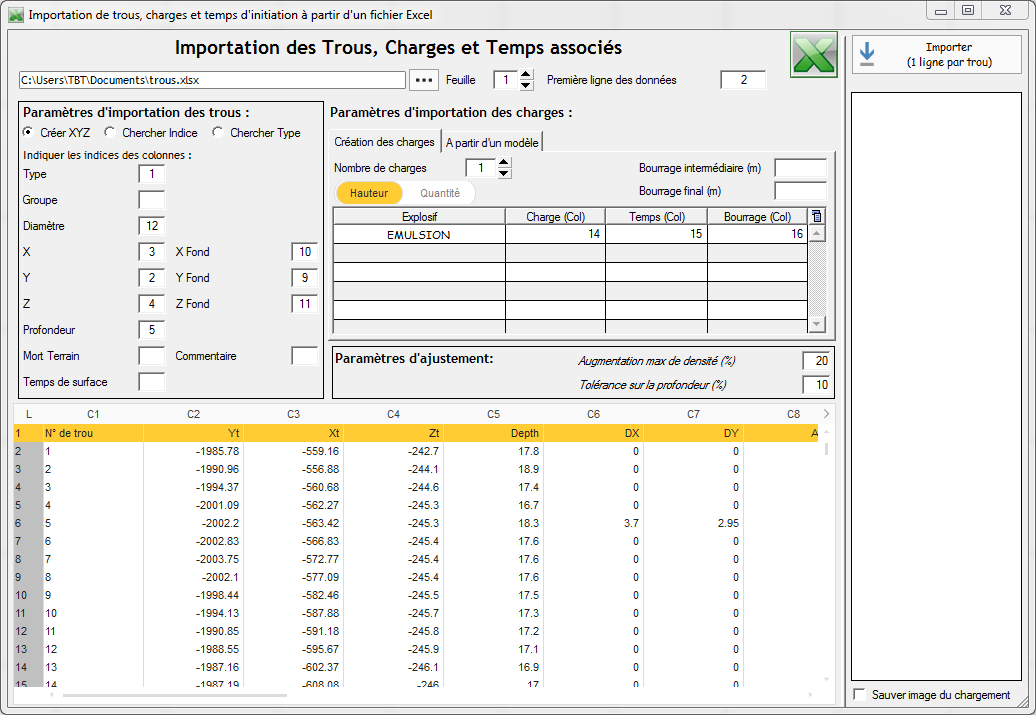Click the paste icon in charges table header
1036x715 pixels.
(817, 216)
